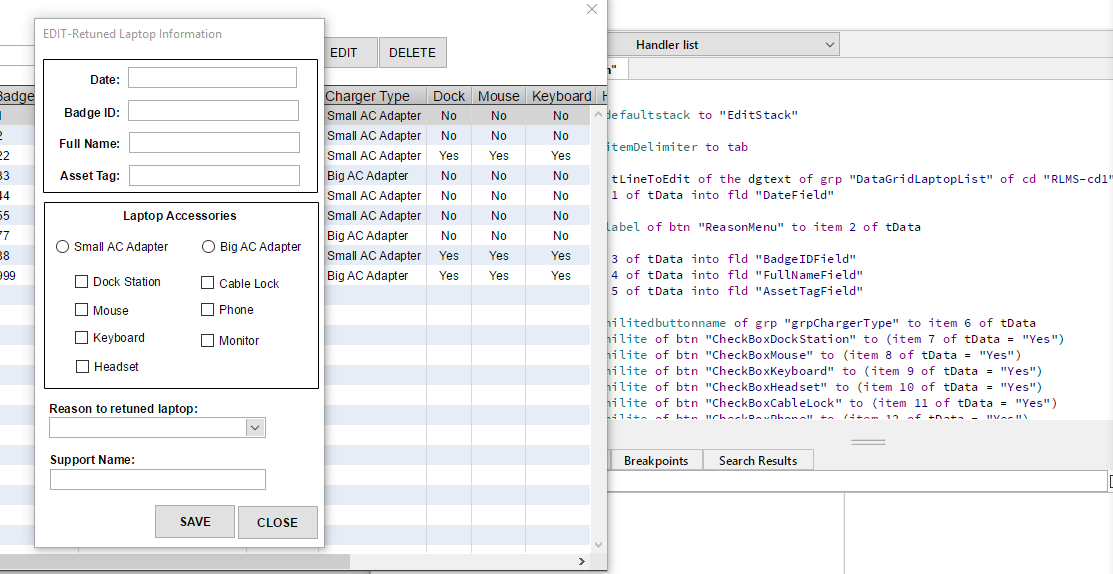This screenshot has width=1113, height=574.
Task: Click the EDIT button above grid
Action: tap(344, 53)
